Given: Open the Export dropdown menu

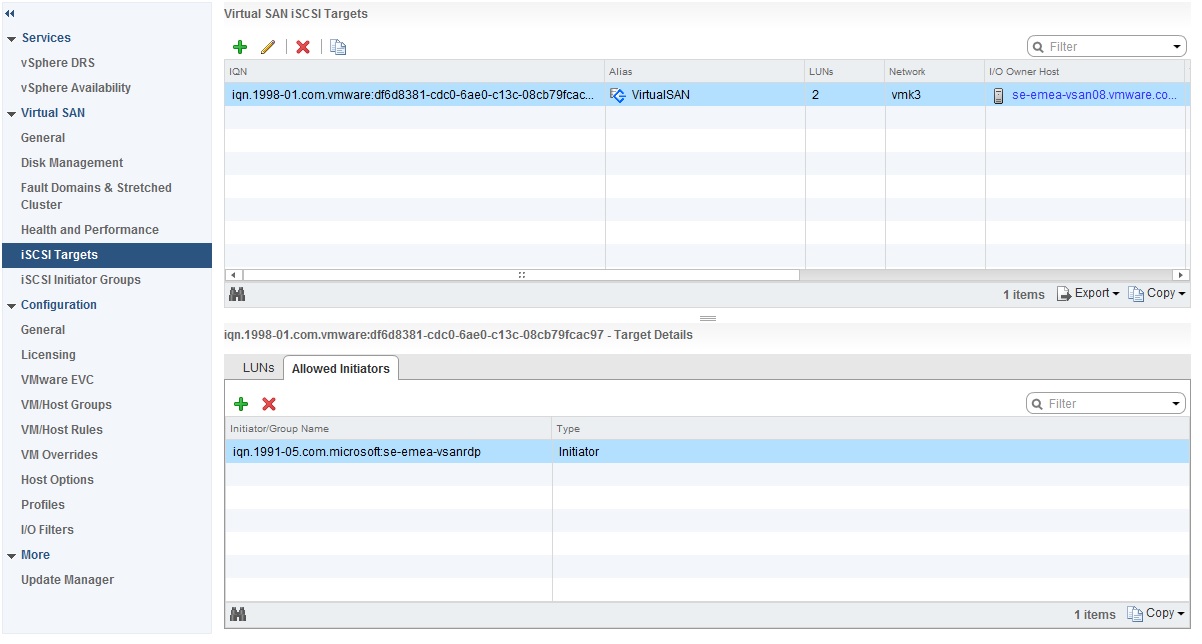Looking at the screenshot, I should [x=1090, y=294].
